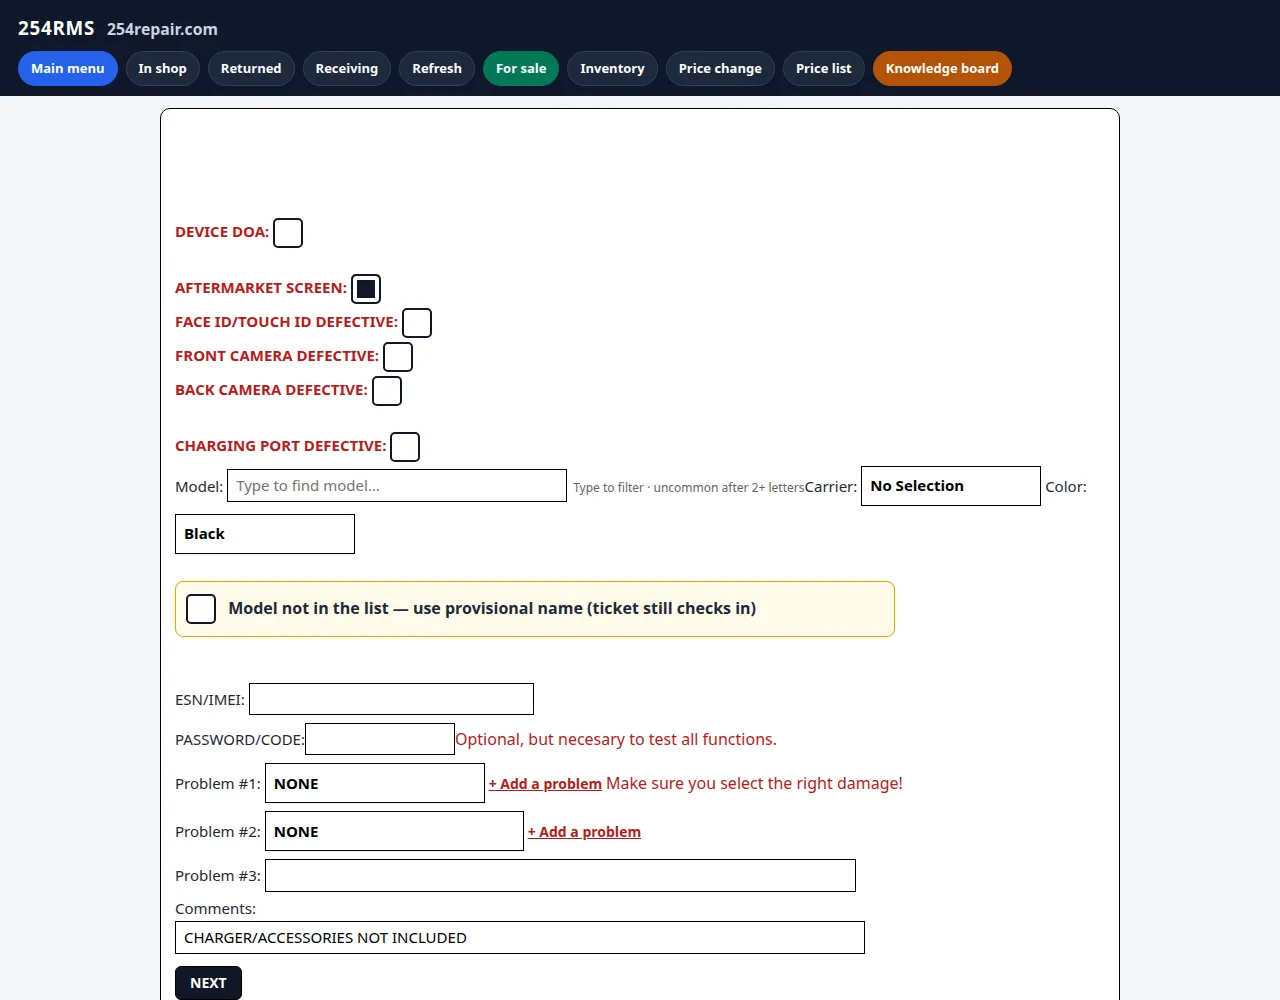Click the PASSWORD/CODE input field

[x=380, y=739]
